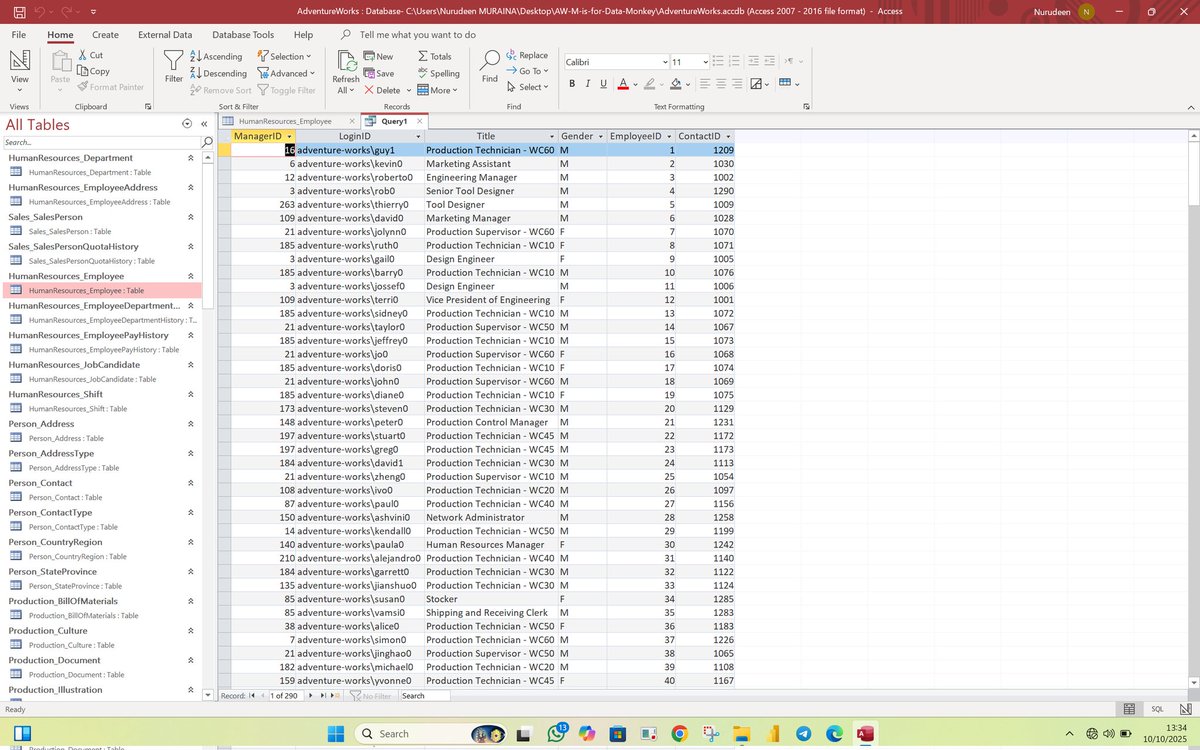Sort records Ascending
1200x750 pixels.
215,56
